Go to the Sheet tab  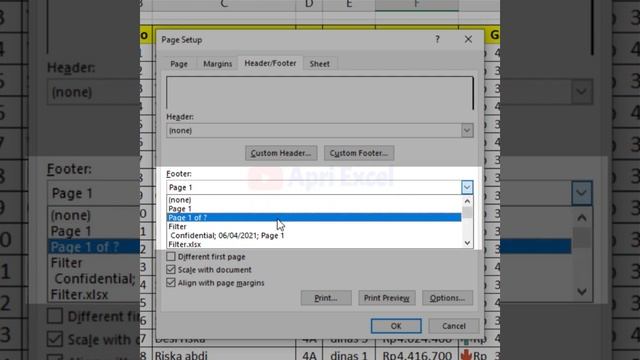[320, 64]
